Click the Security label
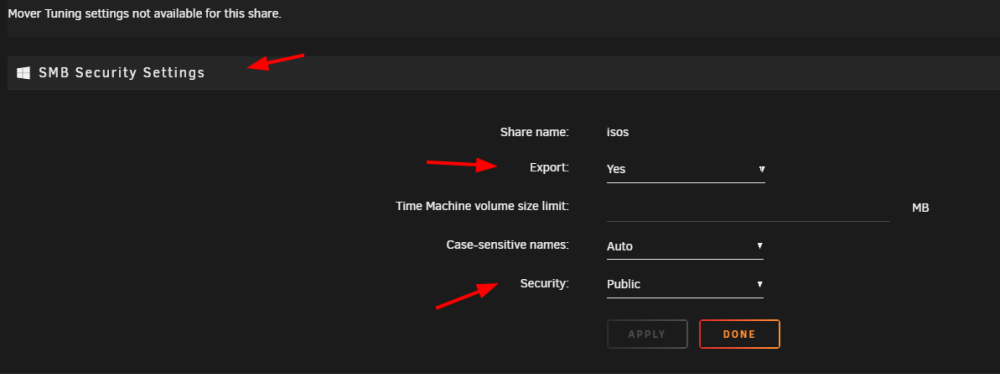 [x=544, y=283]
